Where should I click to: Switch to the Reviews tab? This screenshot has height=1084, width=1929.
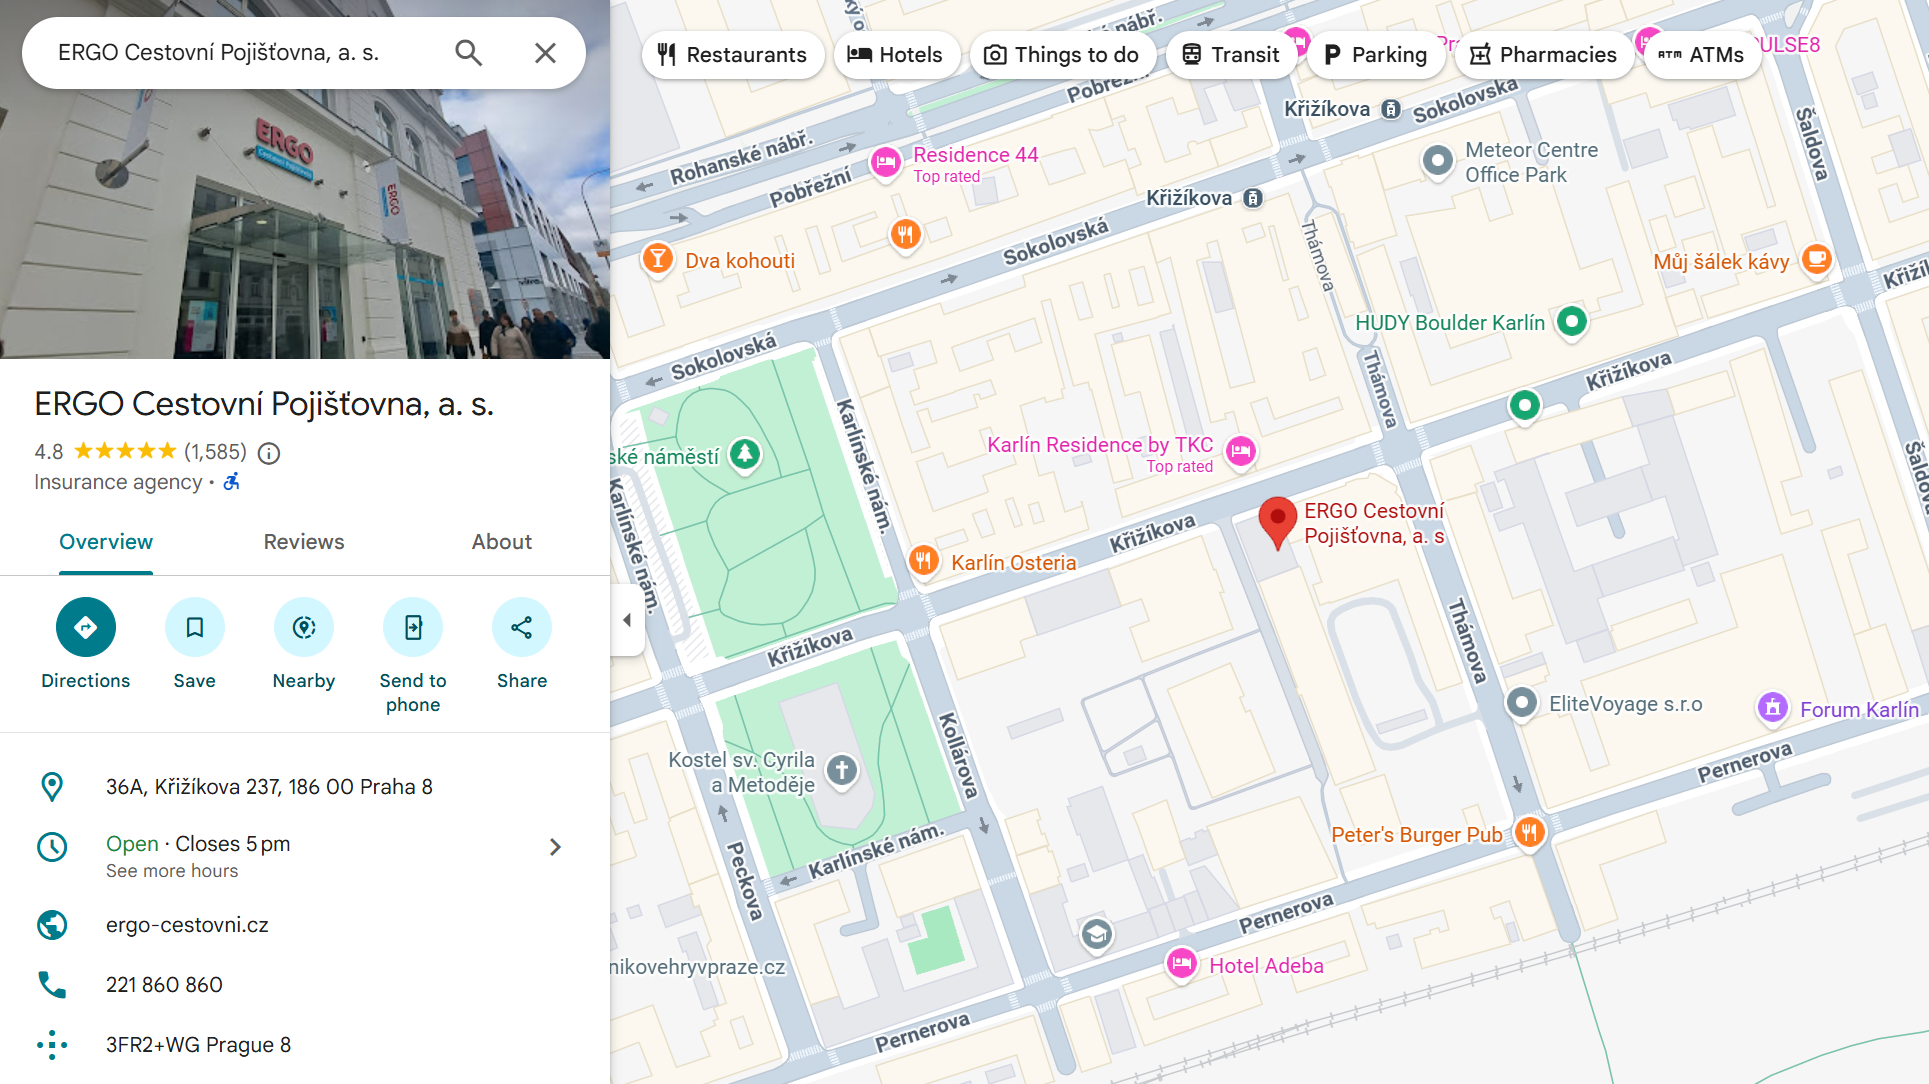click(304, 542)
